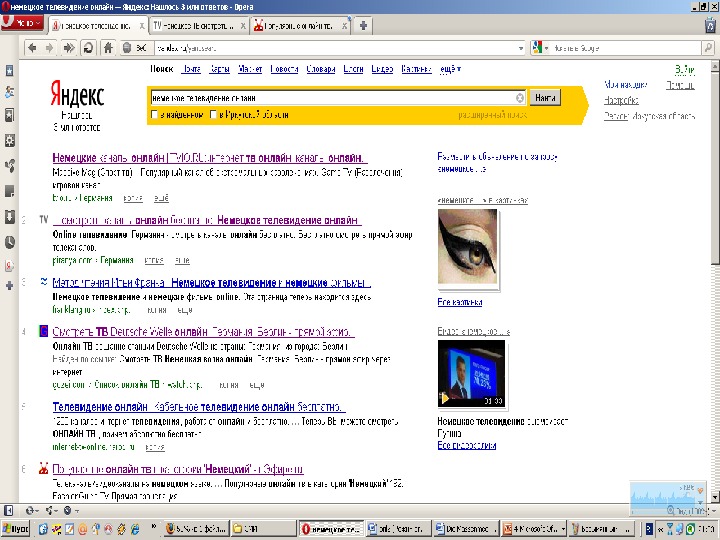Click the site security badge in the address bar
The image size is (720, 540).
135,48
